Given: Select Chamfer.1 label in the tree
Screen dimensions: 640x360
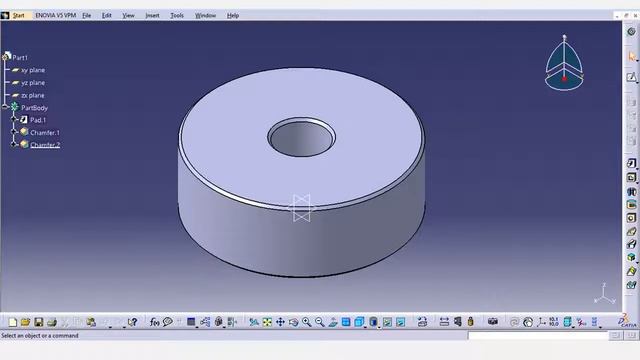Looking at the screenshot, I should click(45, 133).
